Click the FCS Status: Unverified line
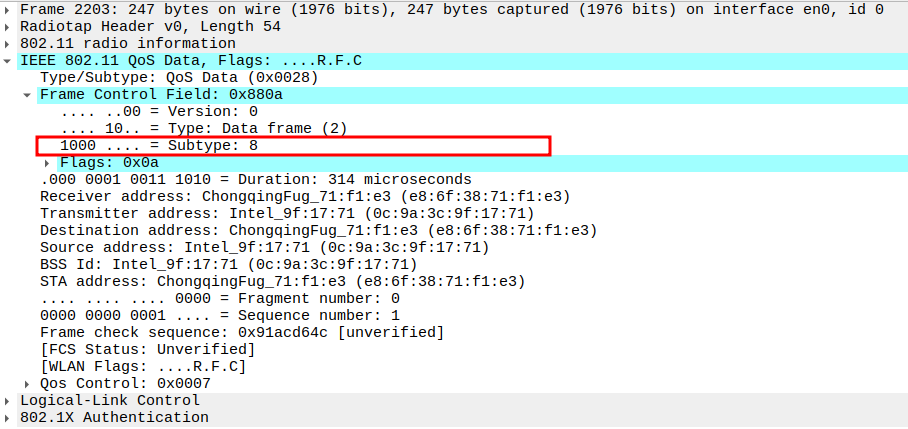This screenshot has width=908, height=429. click(150, 349)
